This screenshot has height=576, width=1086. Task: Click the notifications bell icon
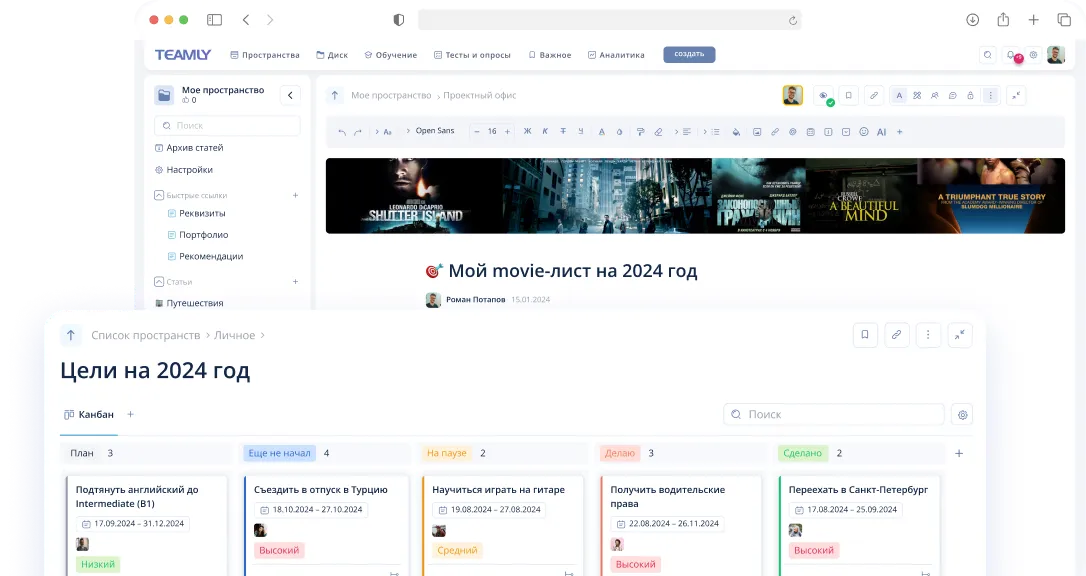click(1011, 55)
